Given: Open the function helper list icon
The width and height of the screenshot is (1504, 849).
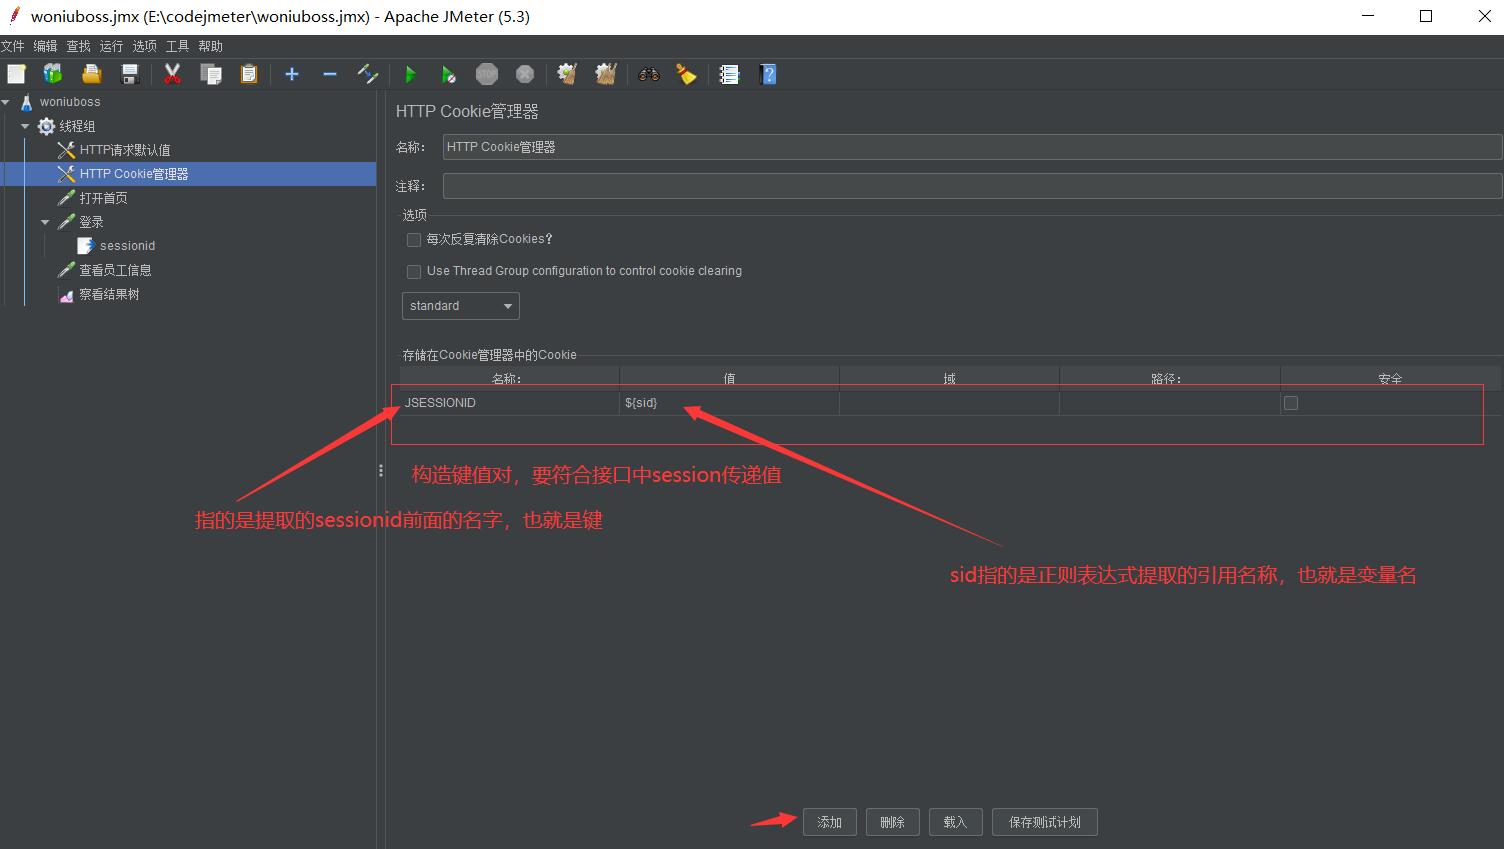Looking at the screenshot, I should click(x=730, y=74).
